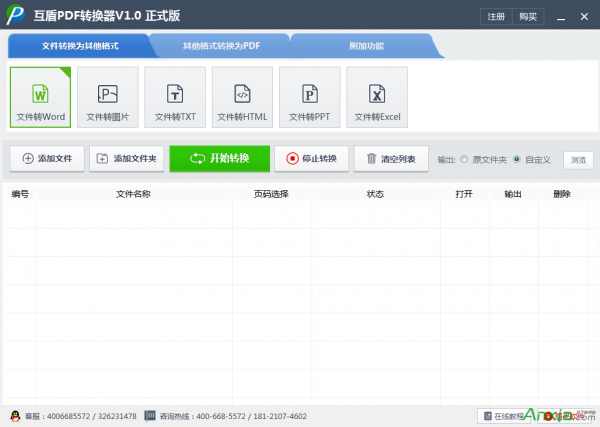Select the 文件转图片 conversion icon

click(x=108, y=98)
